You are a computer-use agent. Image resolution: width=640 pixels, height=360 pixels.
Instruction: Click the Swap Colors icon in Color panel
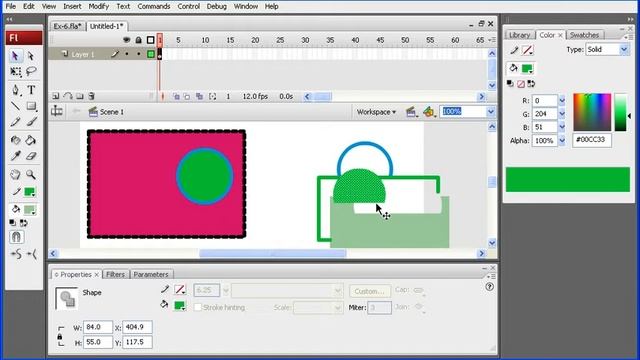click(x=531, y=84)
